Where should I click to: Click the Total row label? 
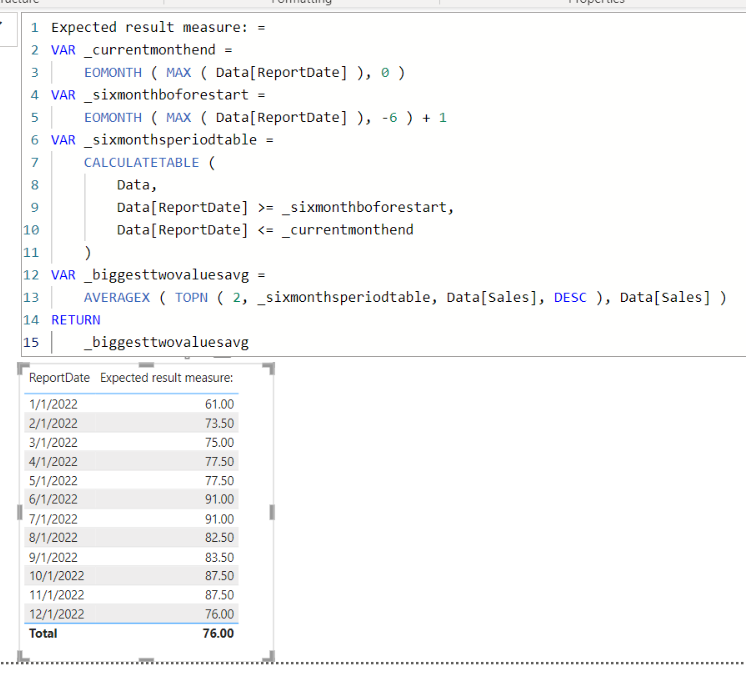tap(43, 634)
